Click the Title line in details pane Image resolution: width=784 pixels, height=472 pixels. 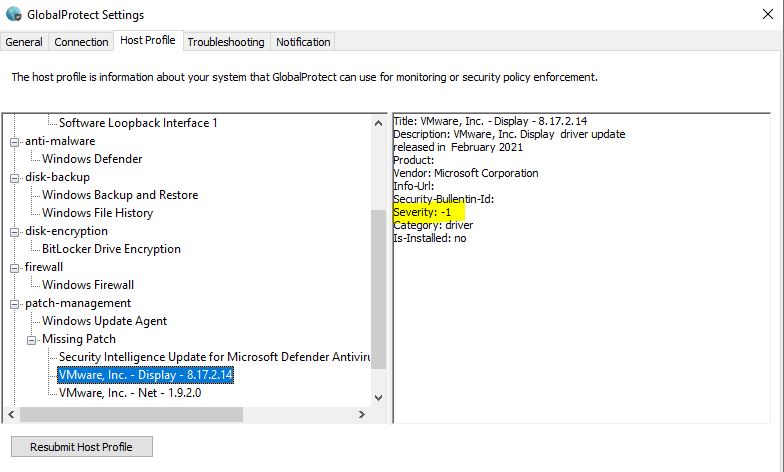(490, 121)
